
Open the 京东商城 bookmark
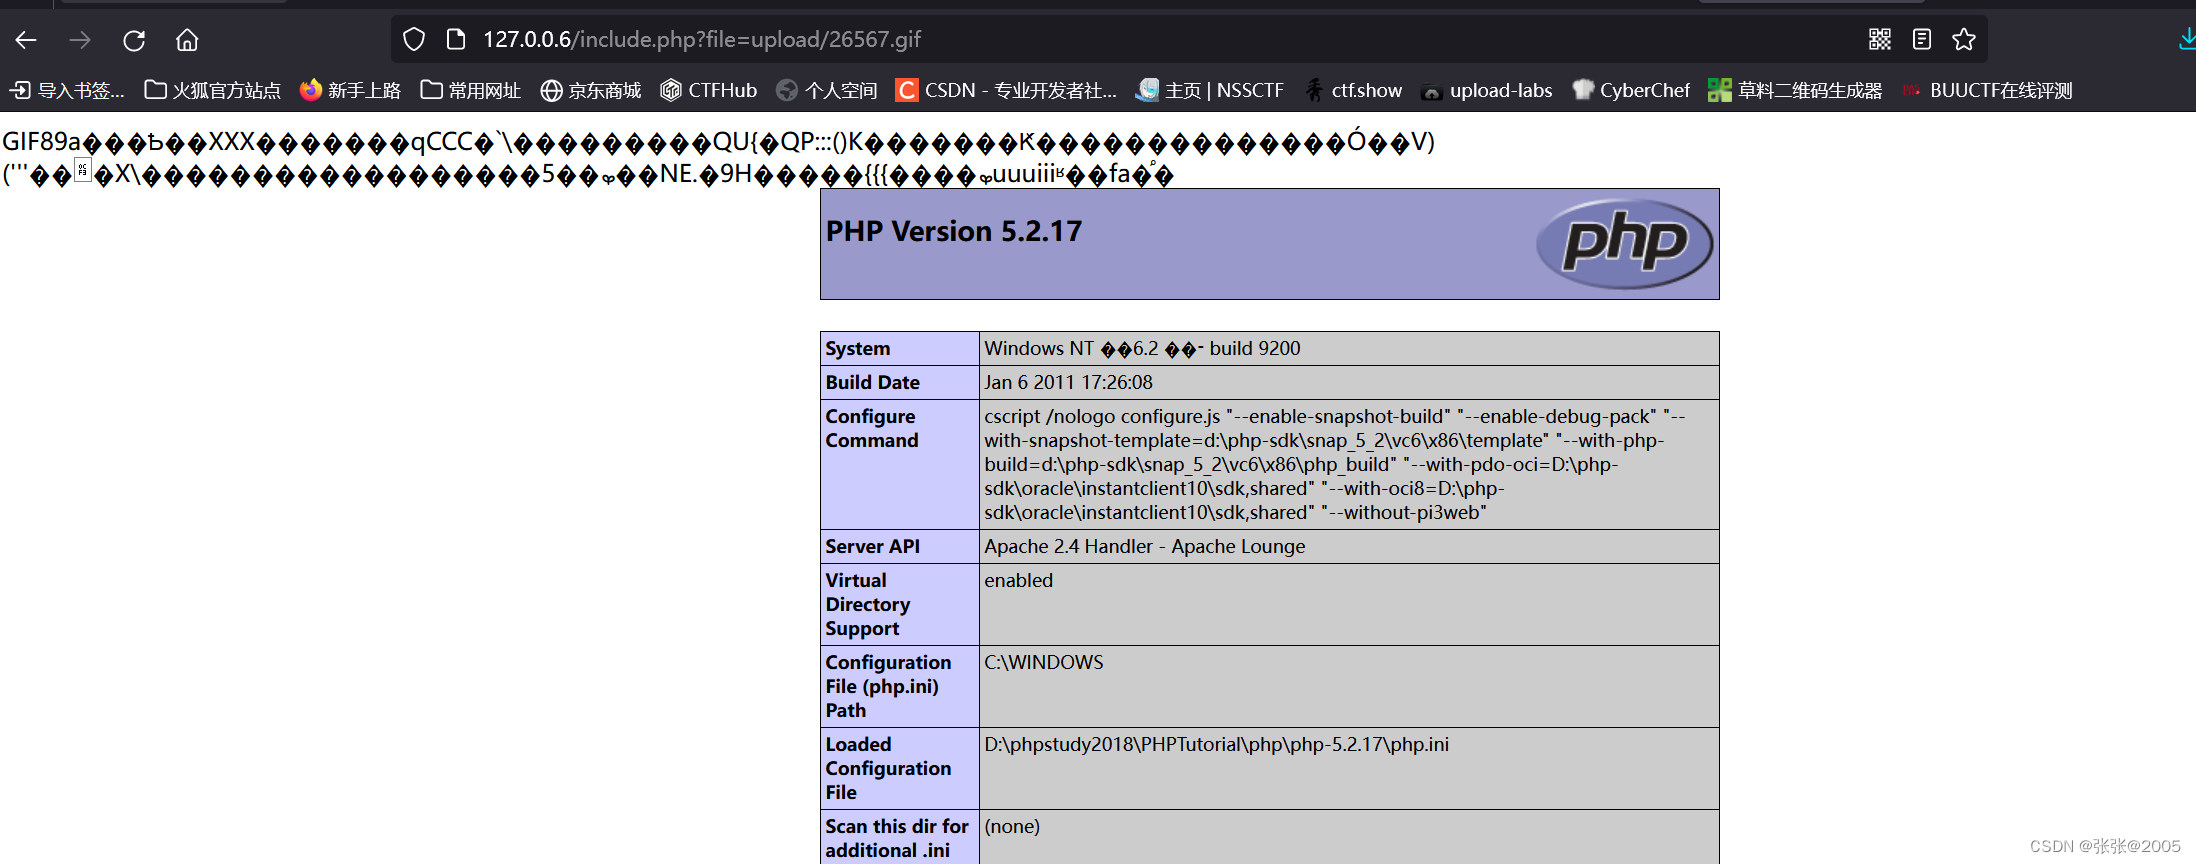(x=591, y=91)
